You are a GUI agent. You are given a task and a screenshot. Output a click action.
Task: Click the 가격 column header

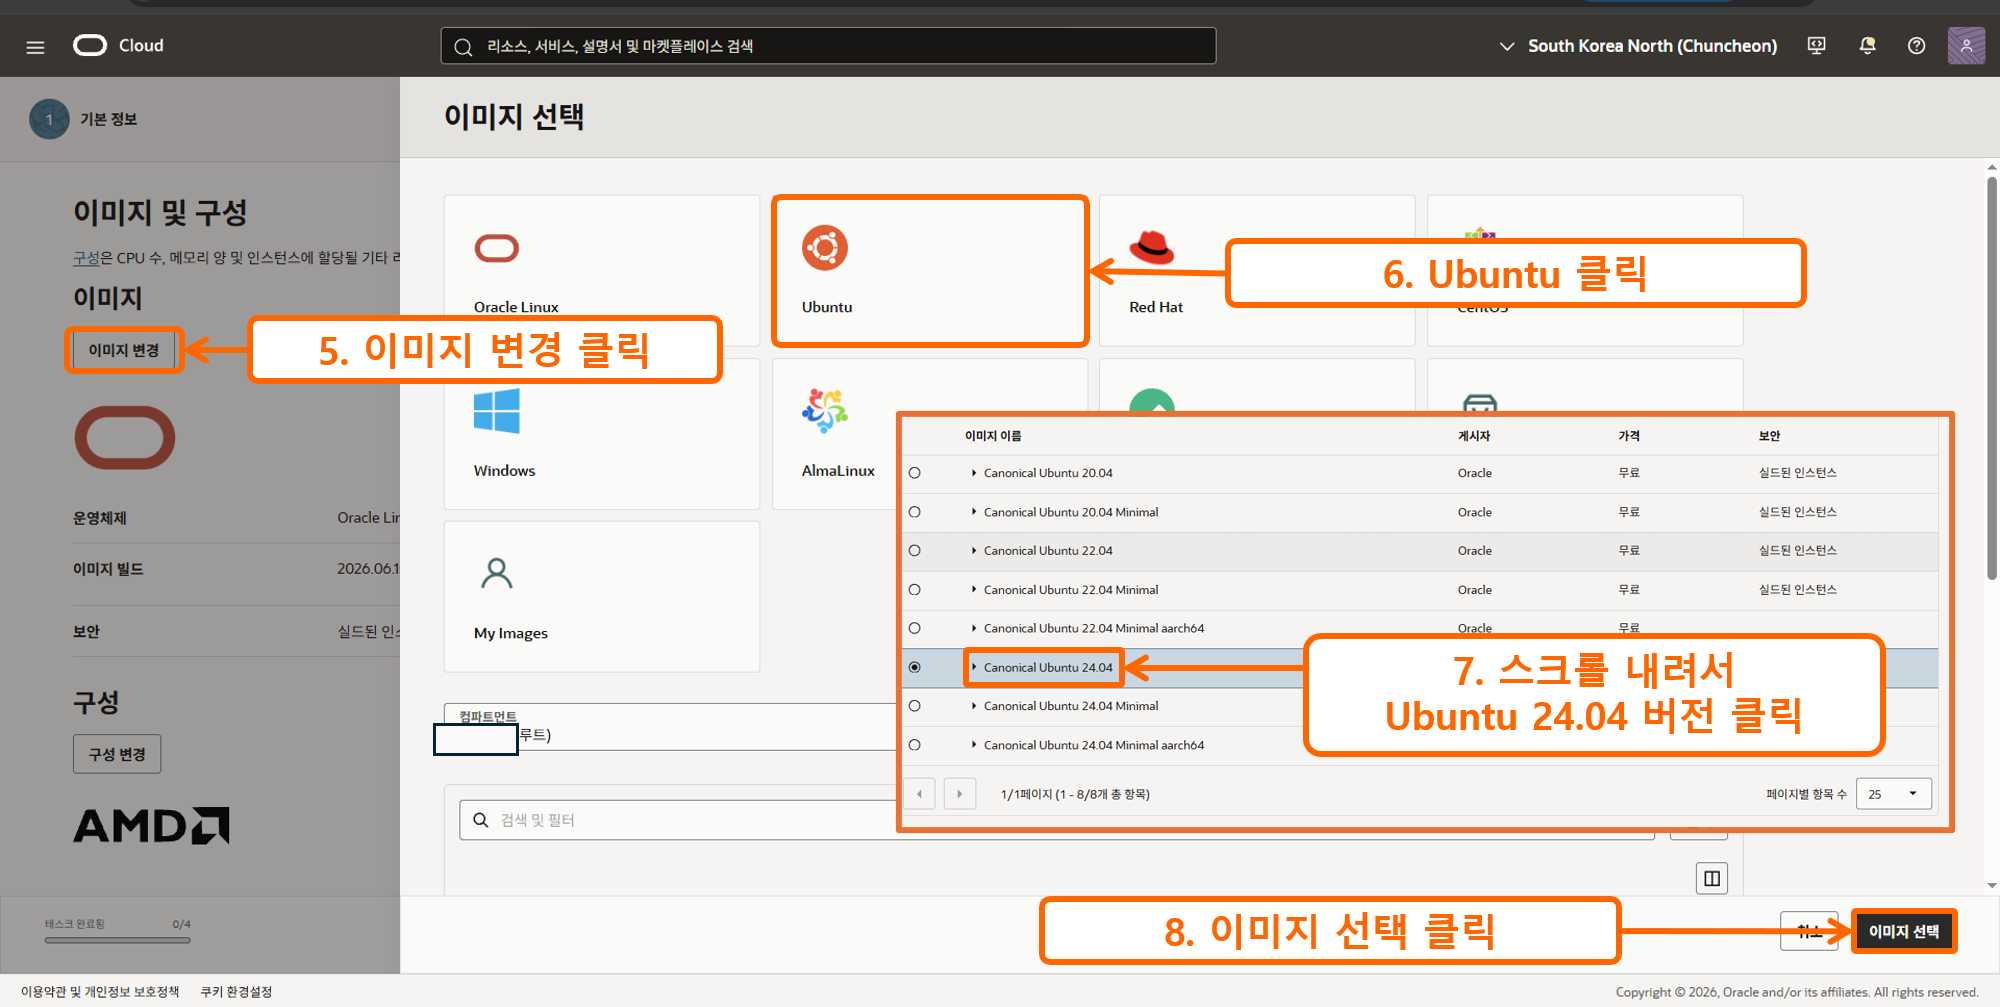(x=1629, y=436)
